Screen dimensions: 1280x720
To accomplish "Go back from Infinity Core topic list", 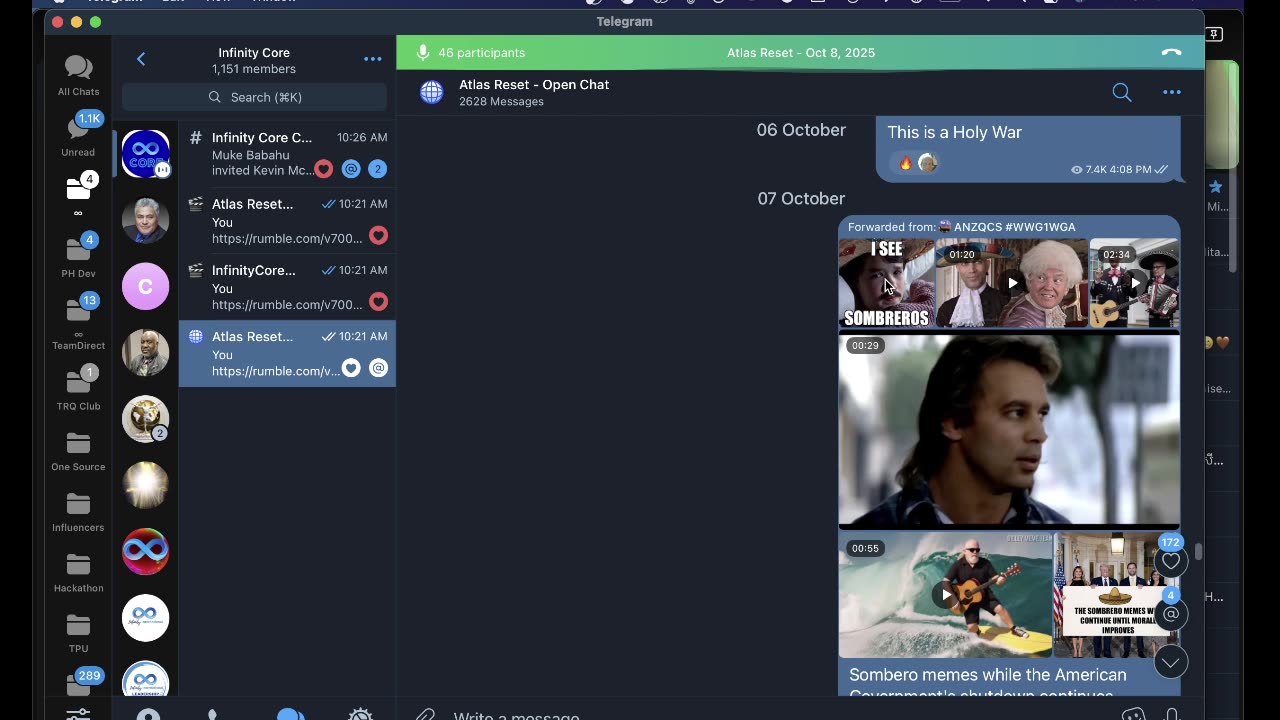I will [x=141, y=59].
